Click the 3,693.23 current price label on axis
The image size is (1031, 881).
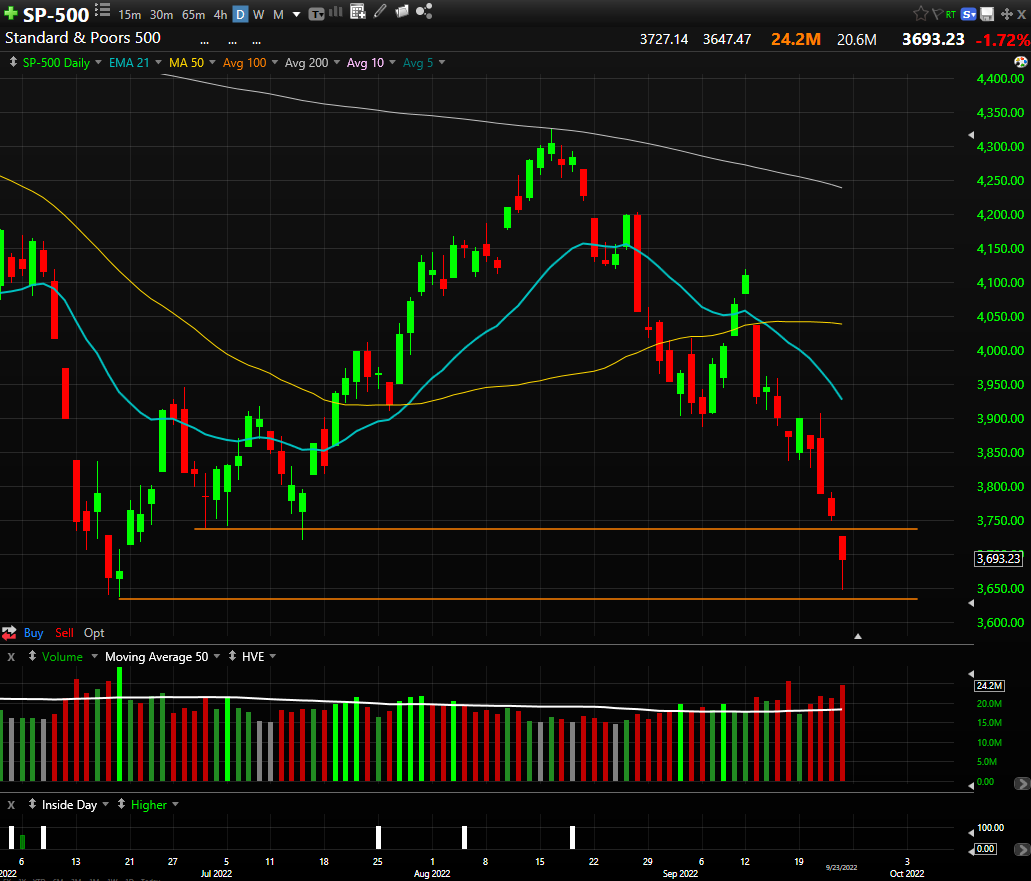click(998, 559)
